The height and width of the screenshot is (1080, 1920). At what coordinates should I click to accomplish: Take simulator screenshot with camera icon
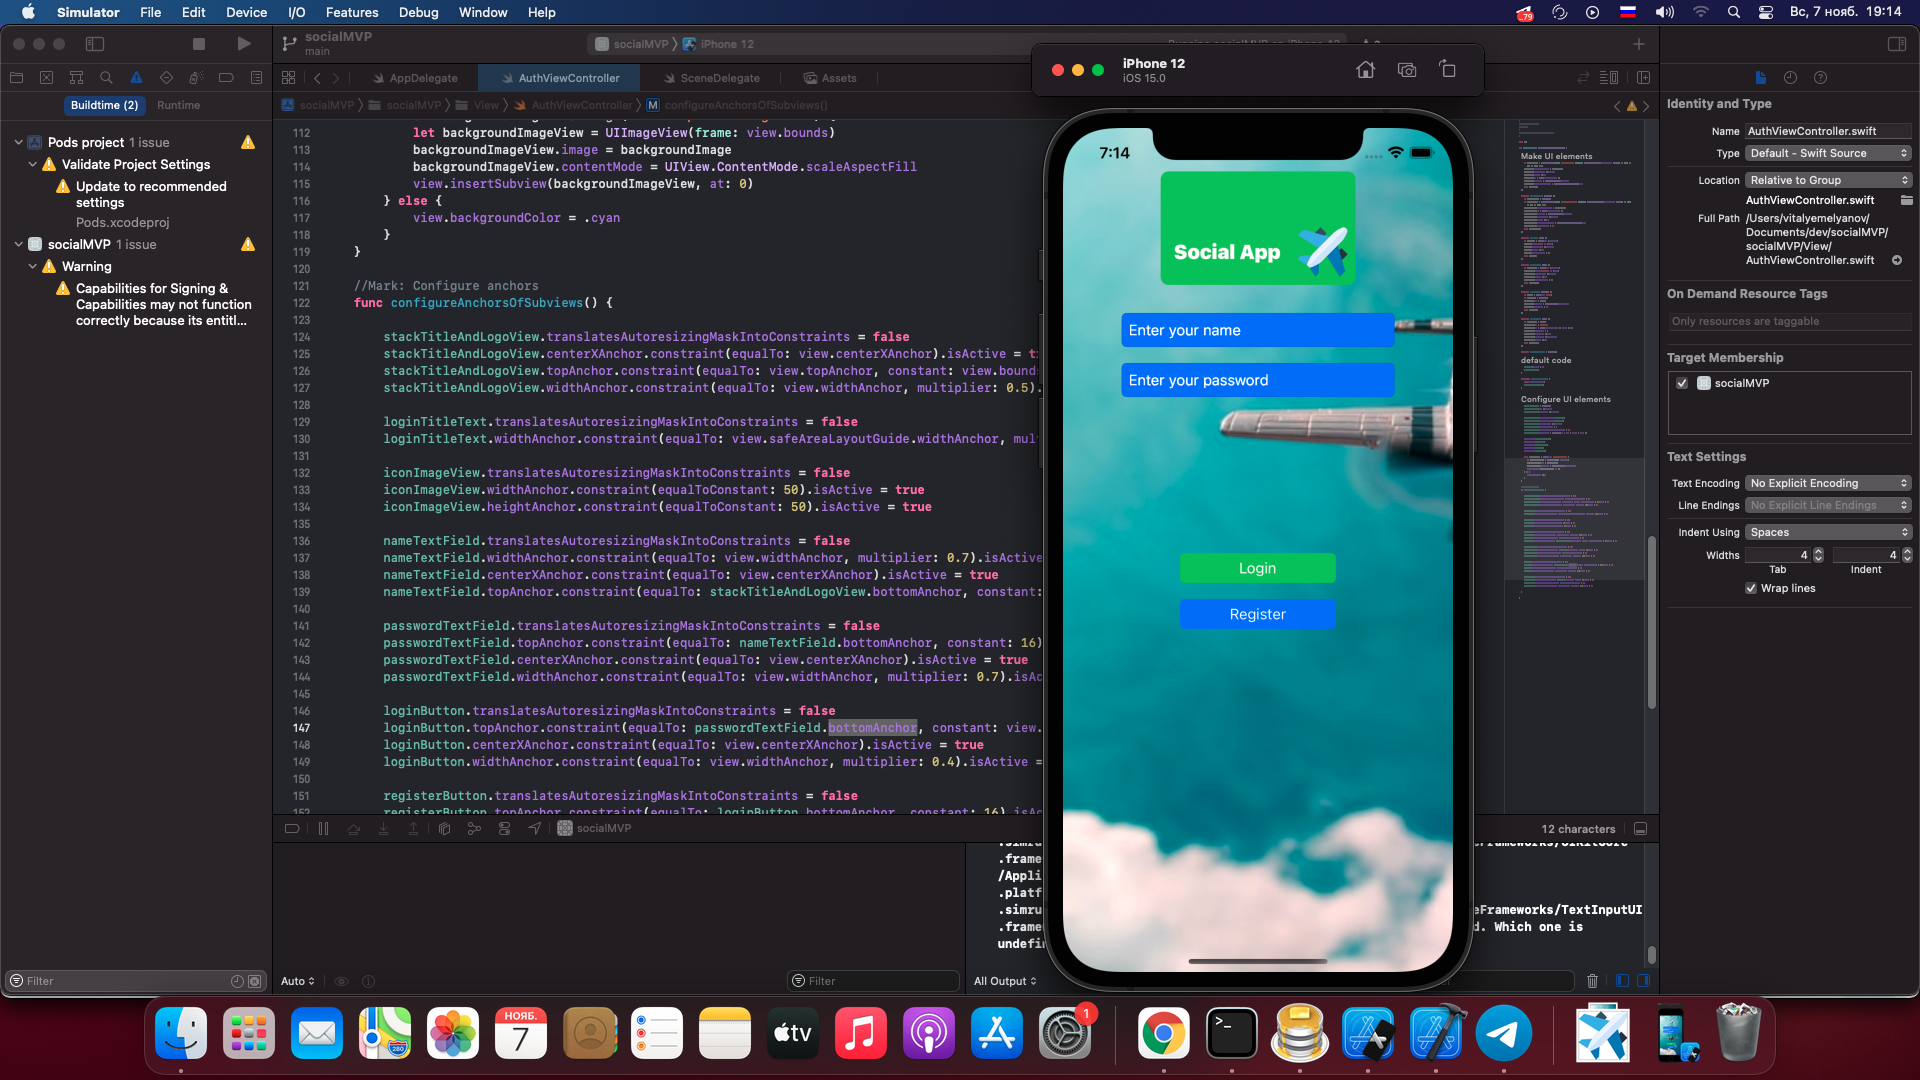(x=1407, y=70)
